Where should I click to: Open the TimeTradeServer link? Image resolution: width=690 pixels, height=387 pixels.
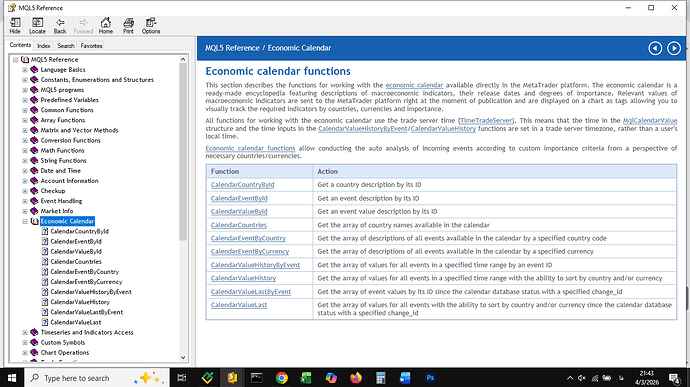486,120
